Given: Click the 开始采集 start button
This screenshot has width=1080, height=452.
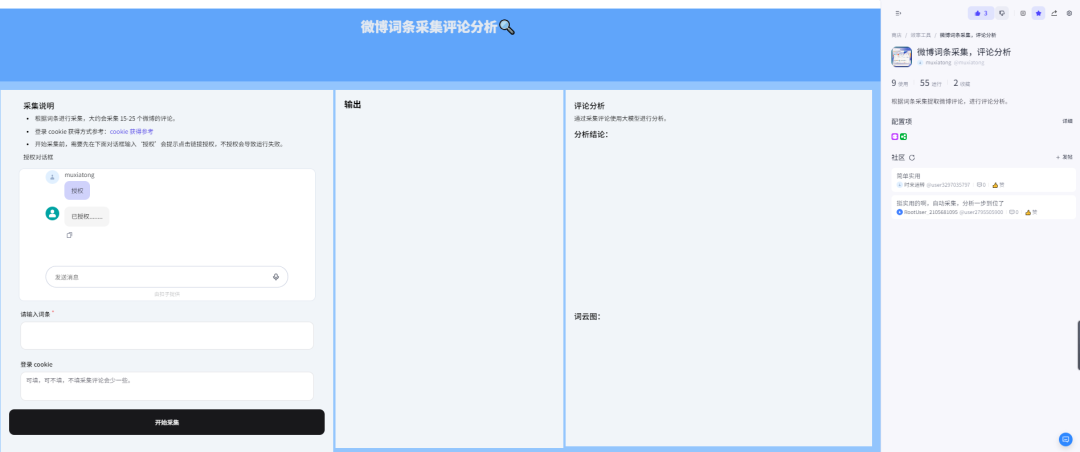Looking at the screenshot, I should (167, 422).
